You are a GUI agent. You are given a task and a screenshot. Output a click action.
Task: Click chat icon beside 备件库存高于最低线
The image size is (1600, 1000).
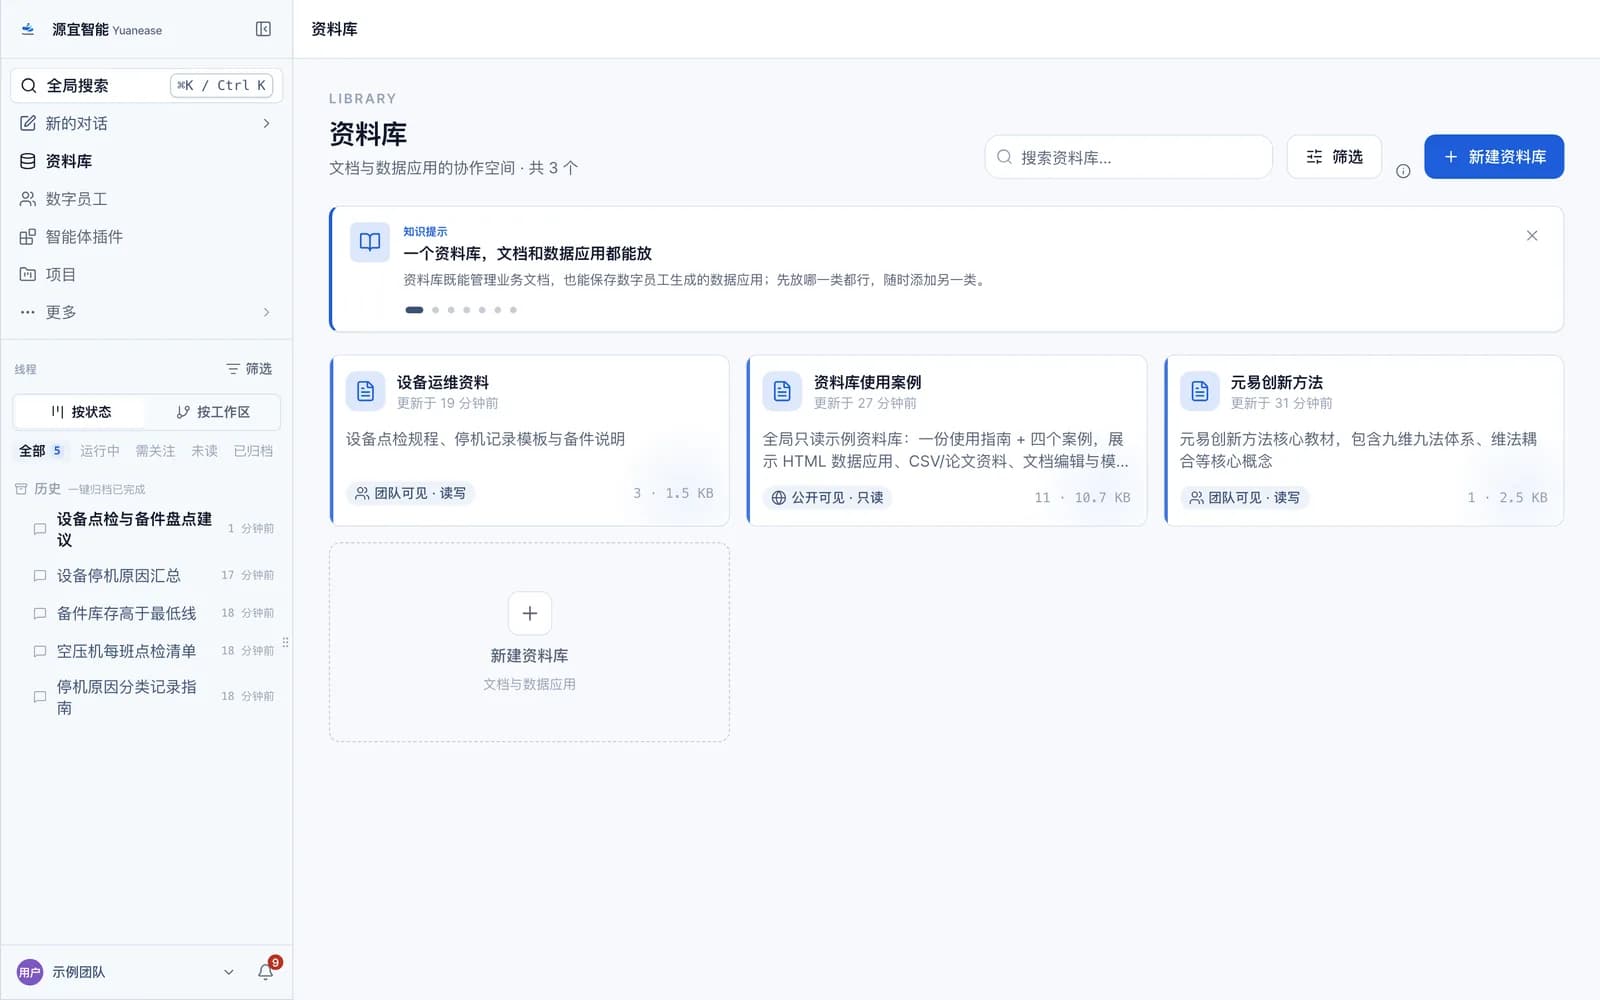[40, 613]
